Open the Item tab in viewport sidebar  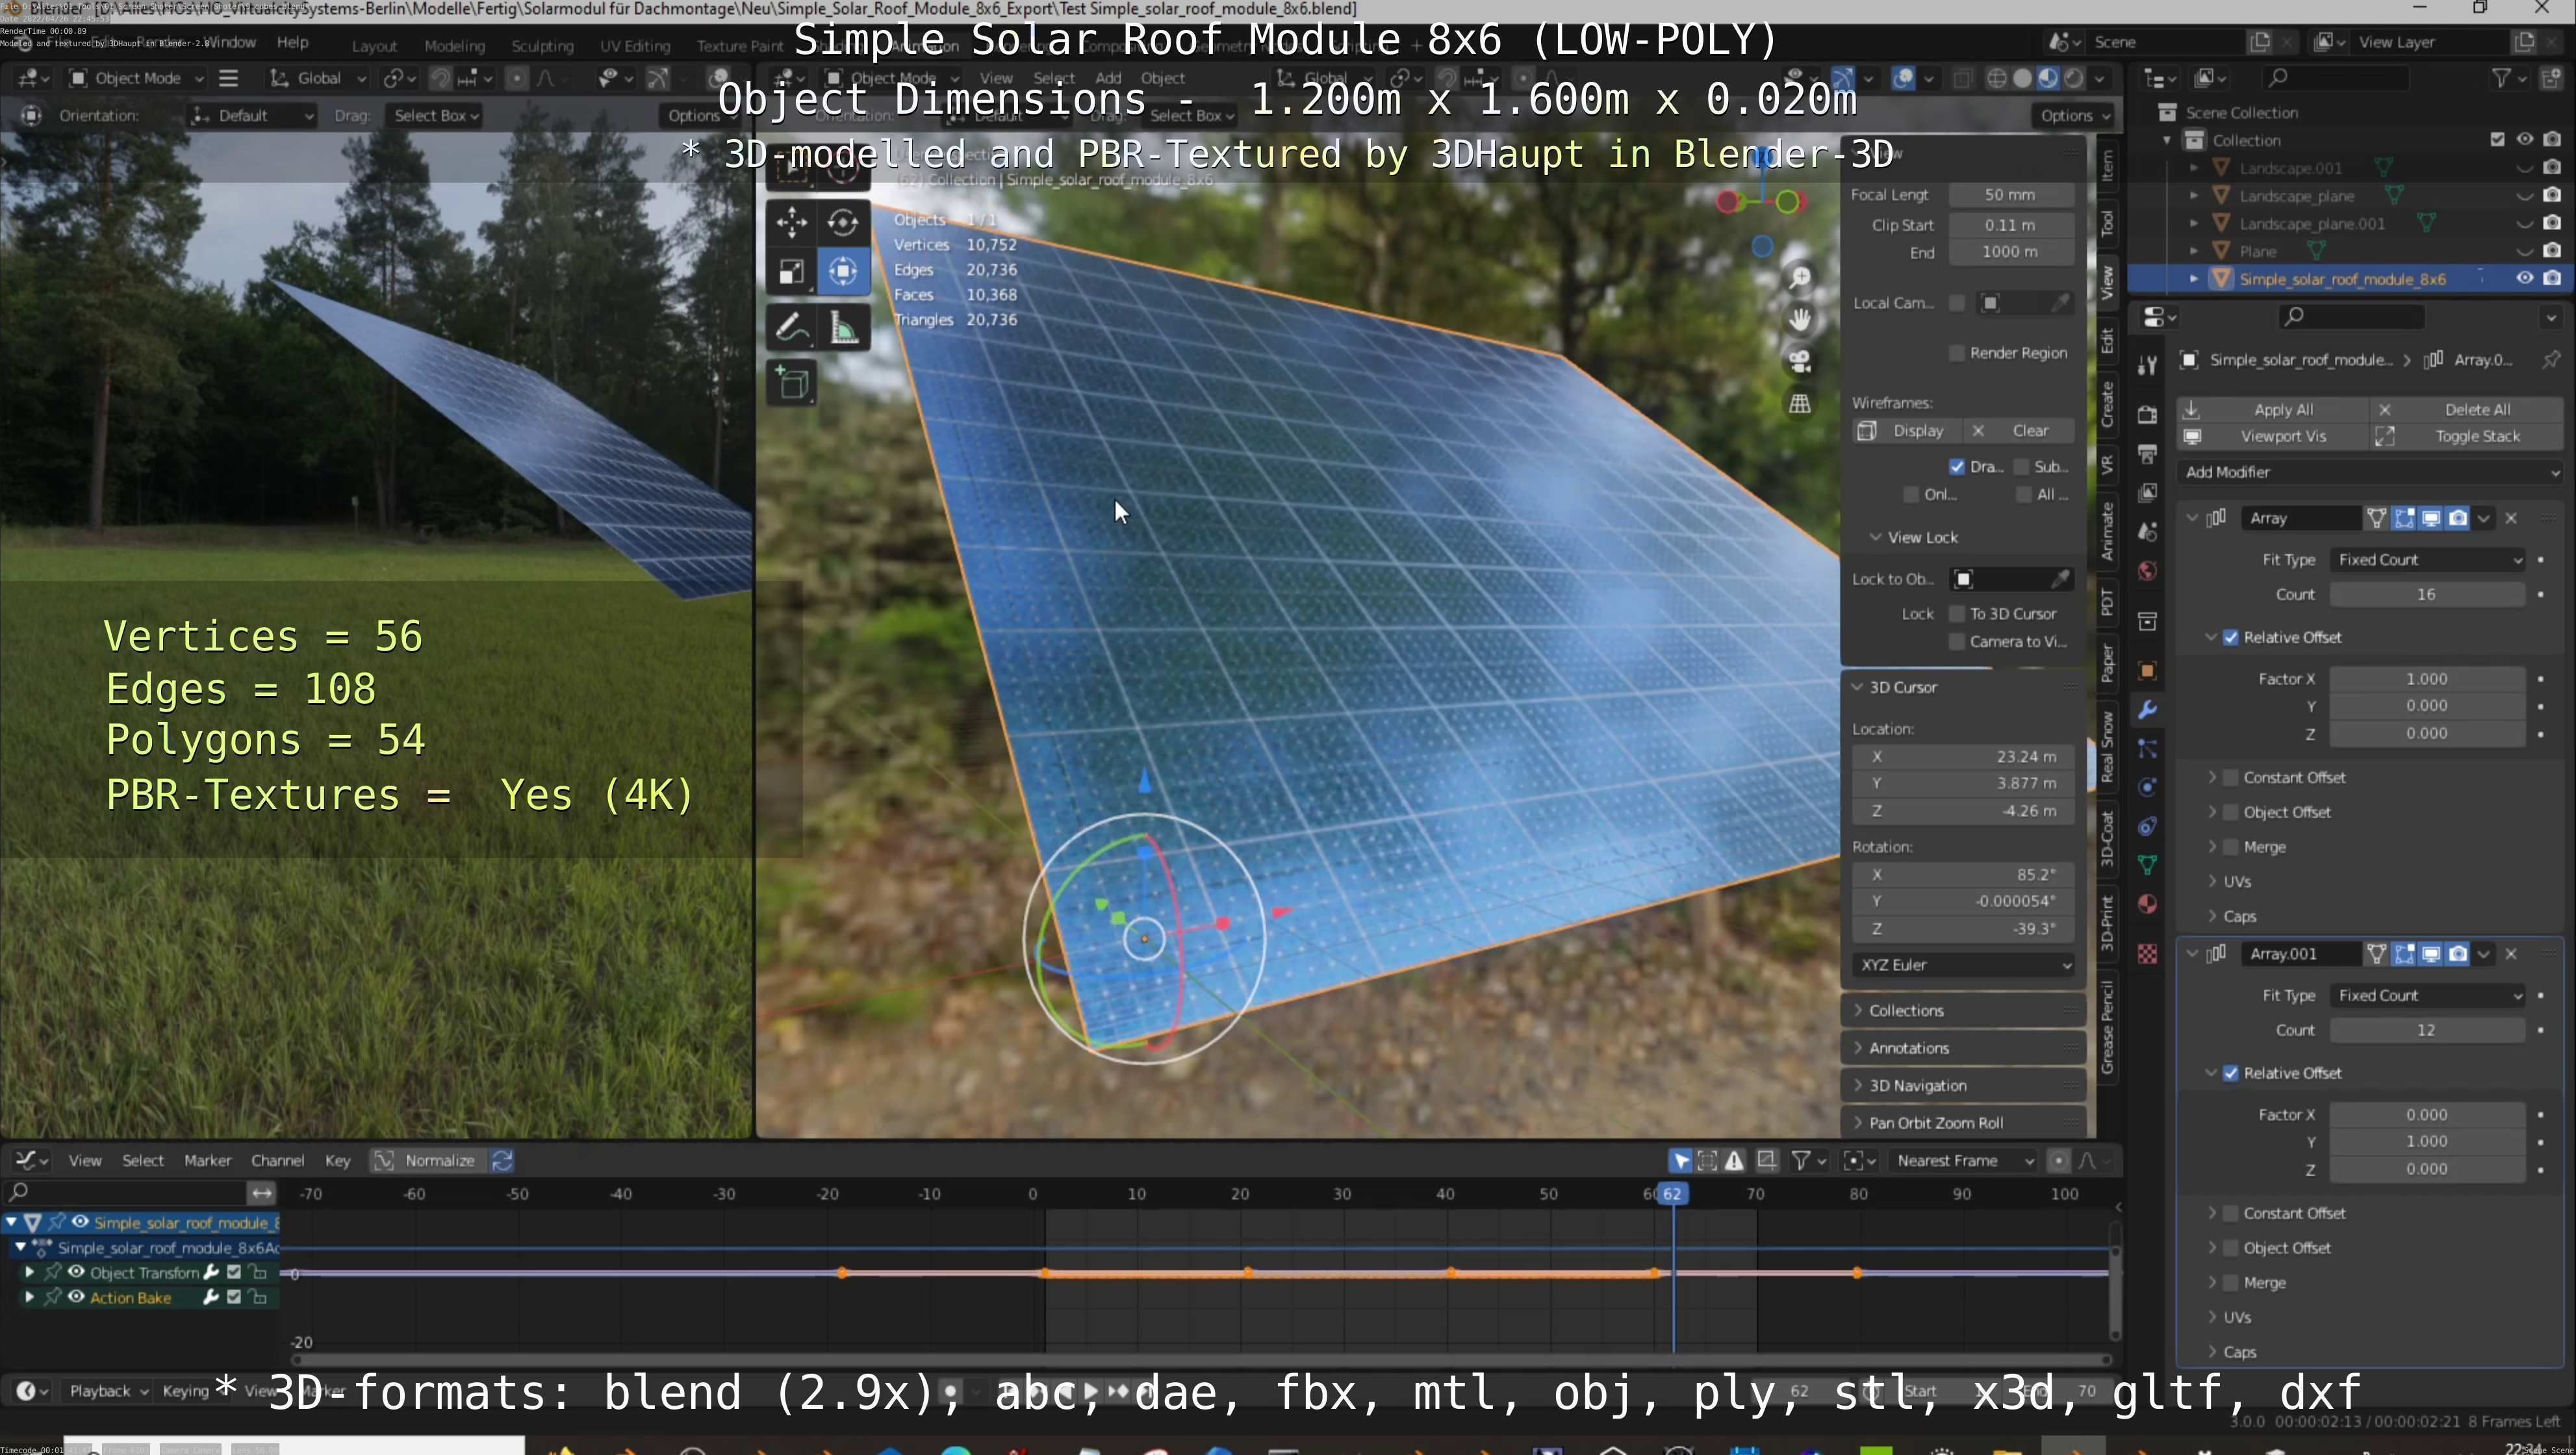[x=2106, y=165]
